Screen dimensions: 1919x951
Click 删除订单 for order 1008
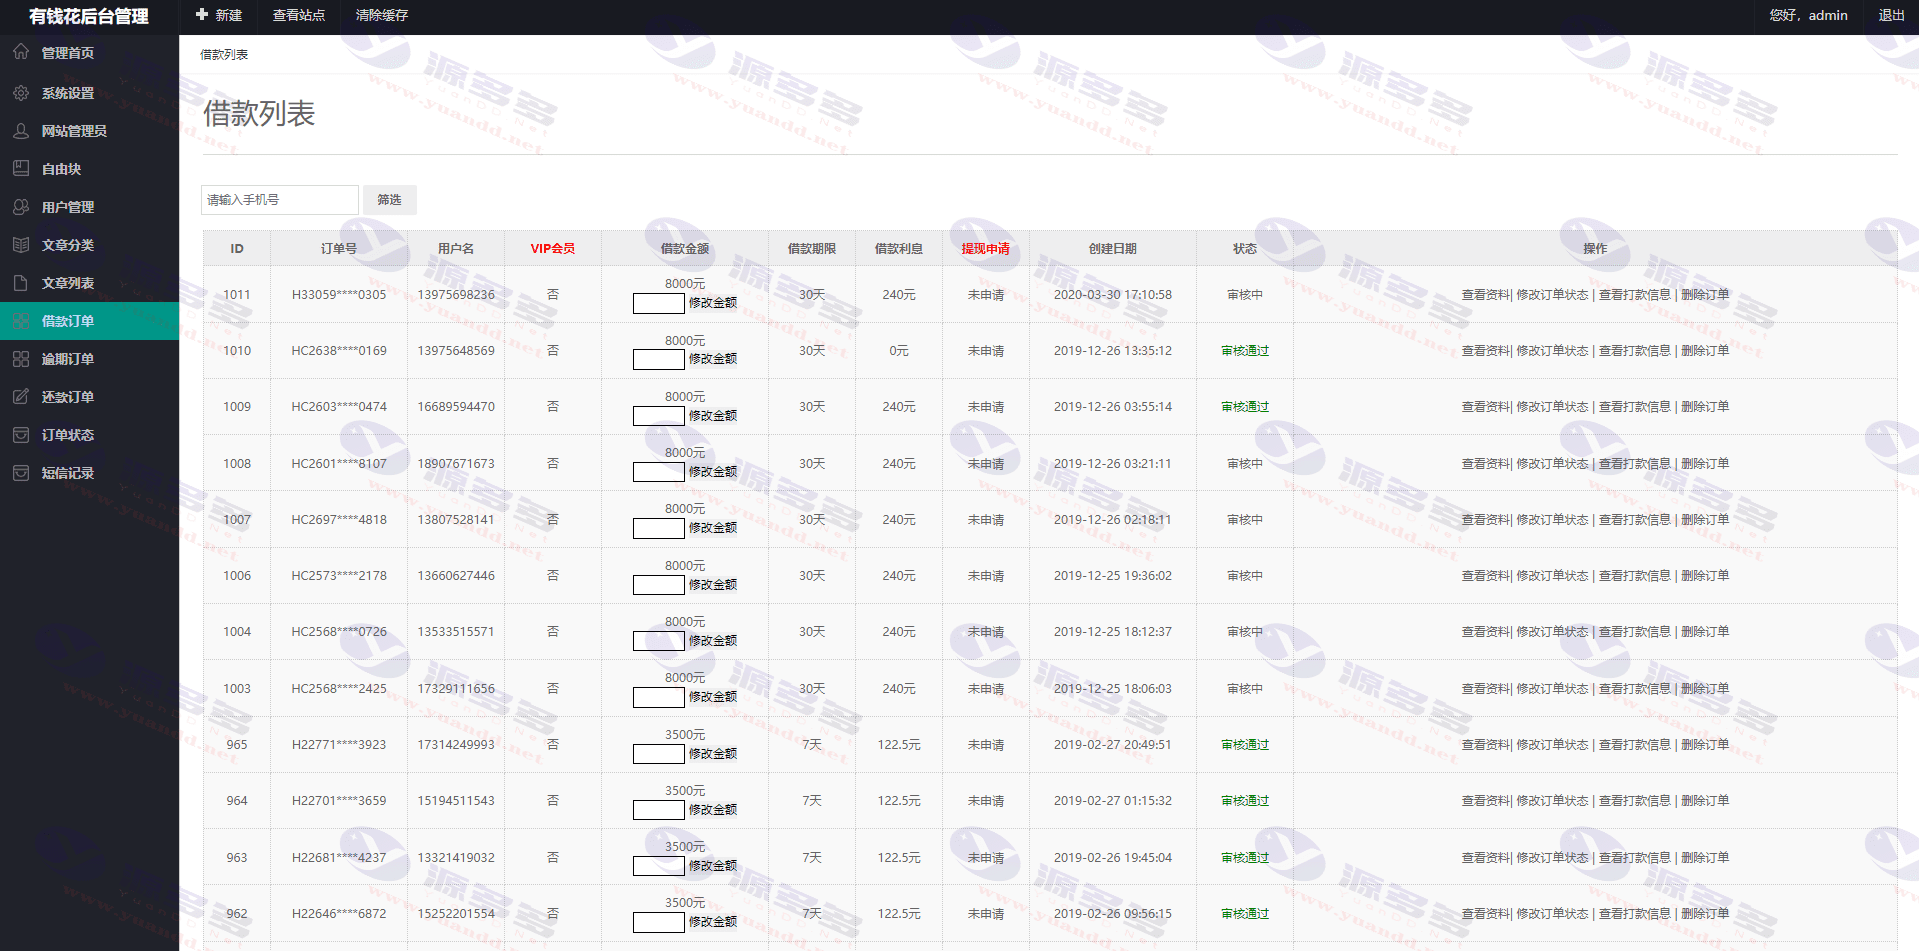pyautogui.click(x=1705, y=464)
